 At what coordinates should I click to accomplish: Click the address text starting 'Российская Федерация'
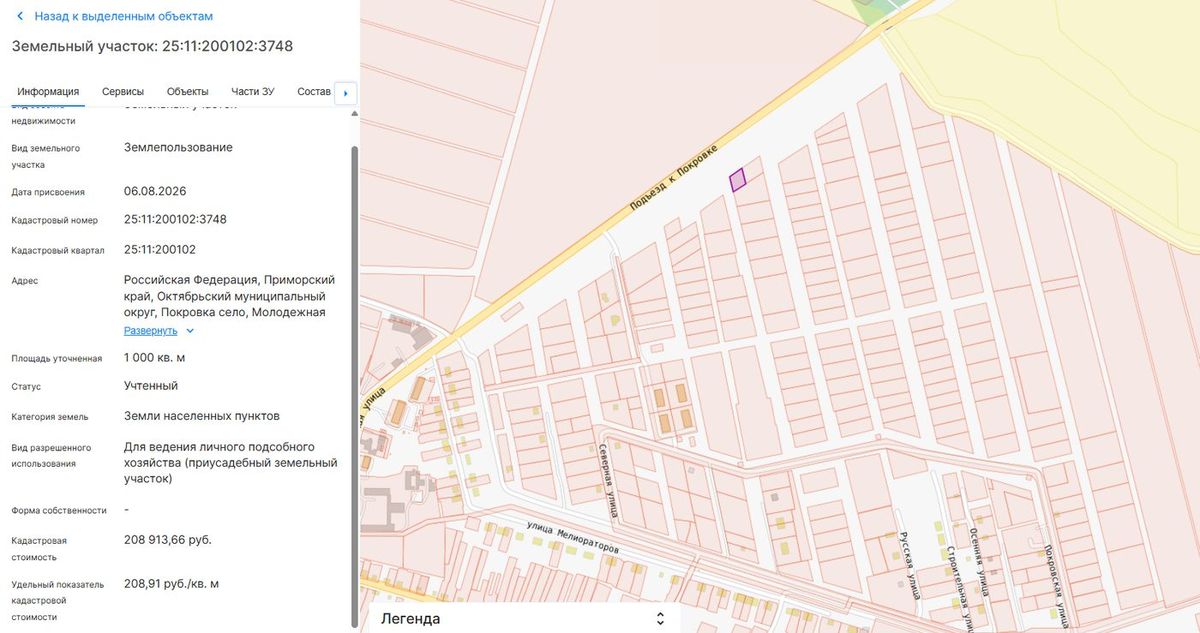pos(230,296)
